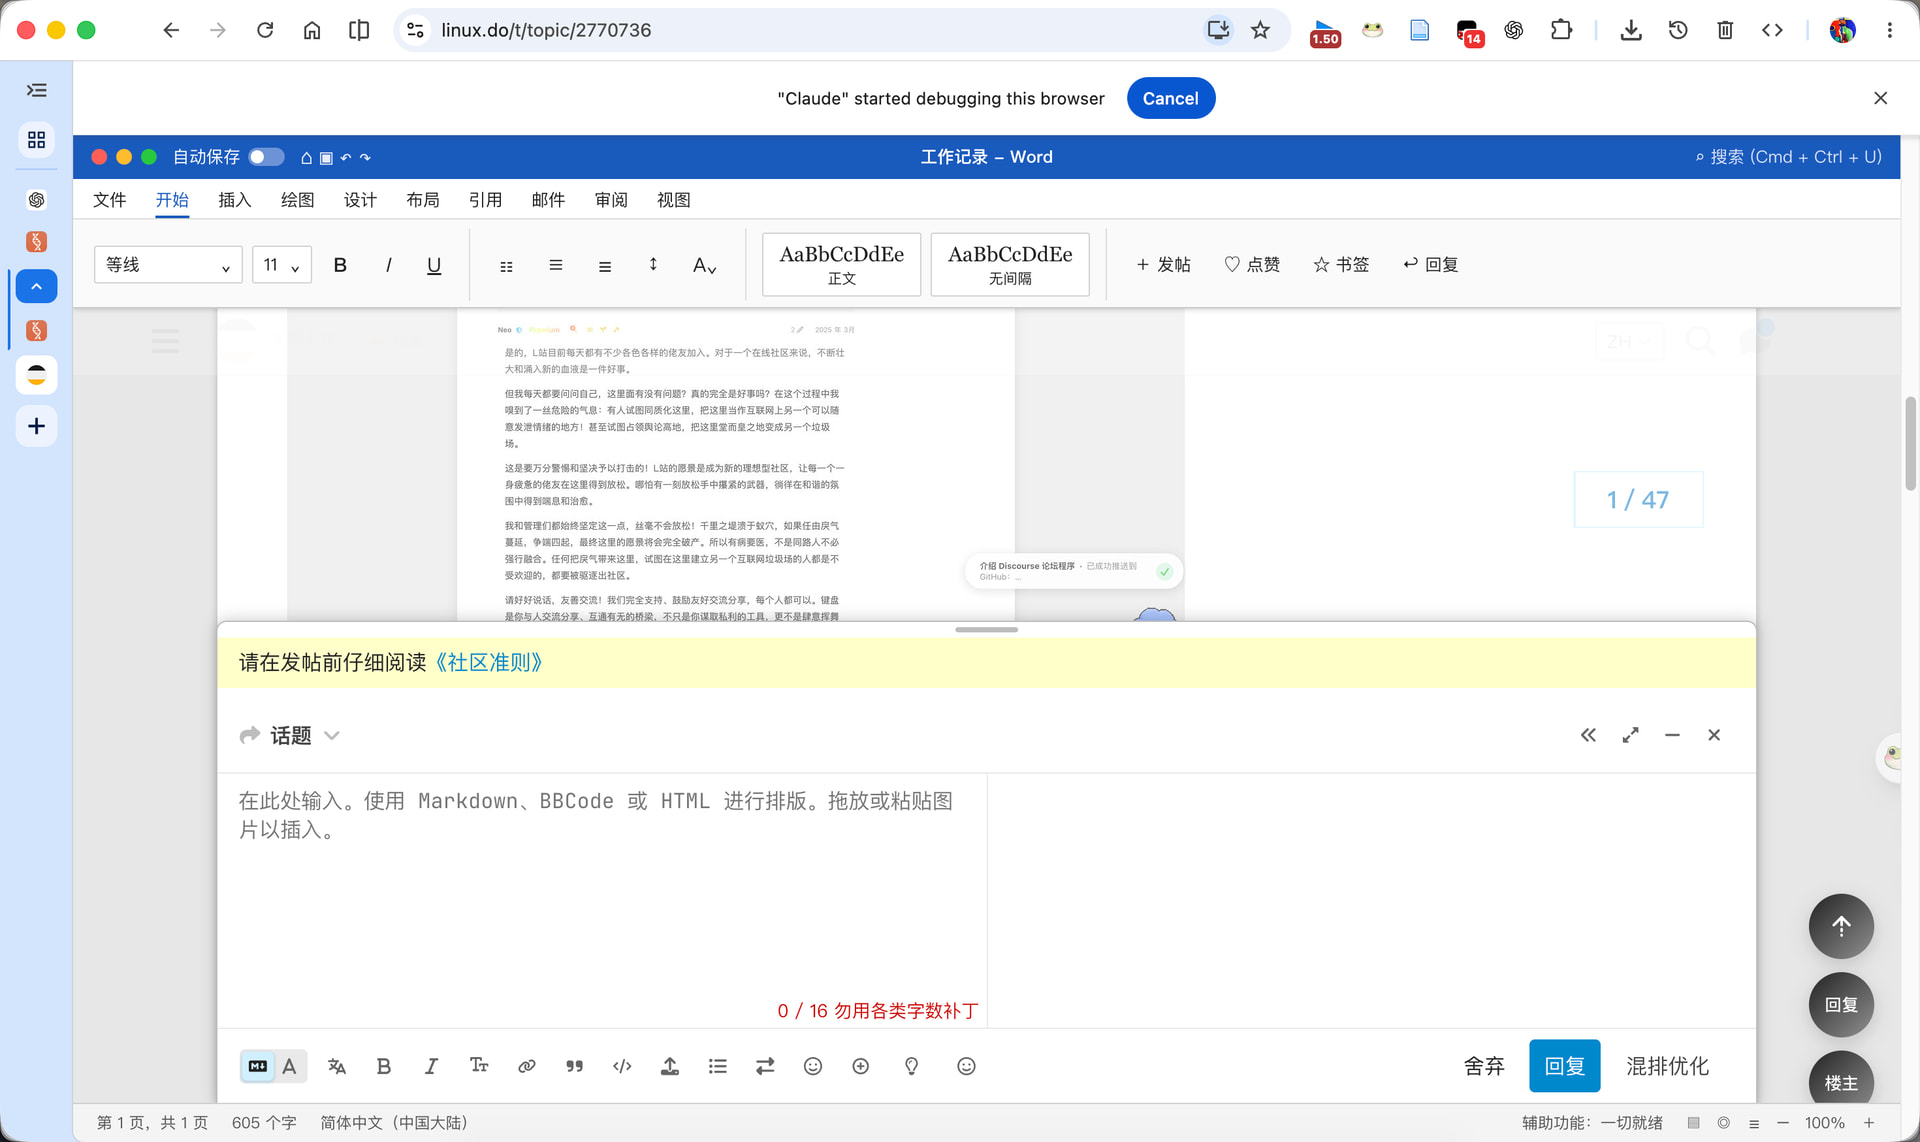Click the blue 回复 submit button

(1564, 1066)
